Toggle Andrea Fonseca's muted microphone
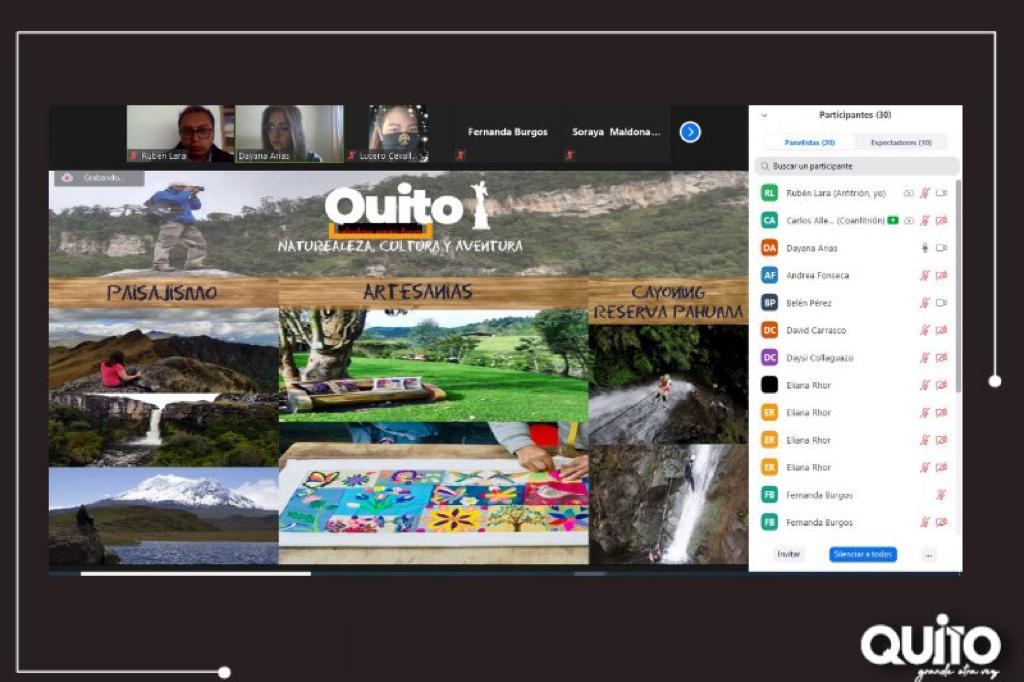 (x=925, y=275)
